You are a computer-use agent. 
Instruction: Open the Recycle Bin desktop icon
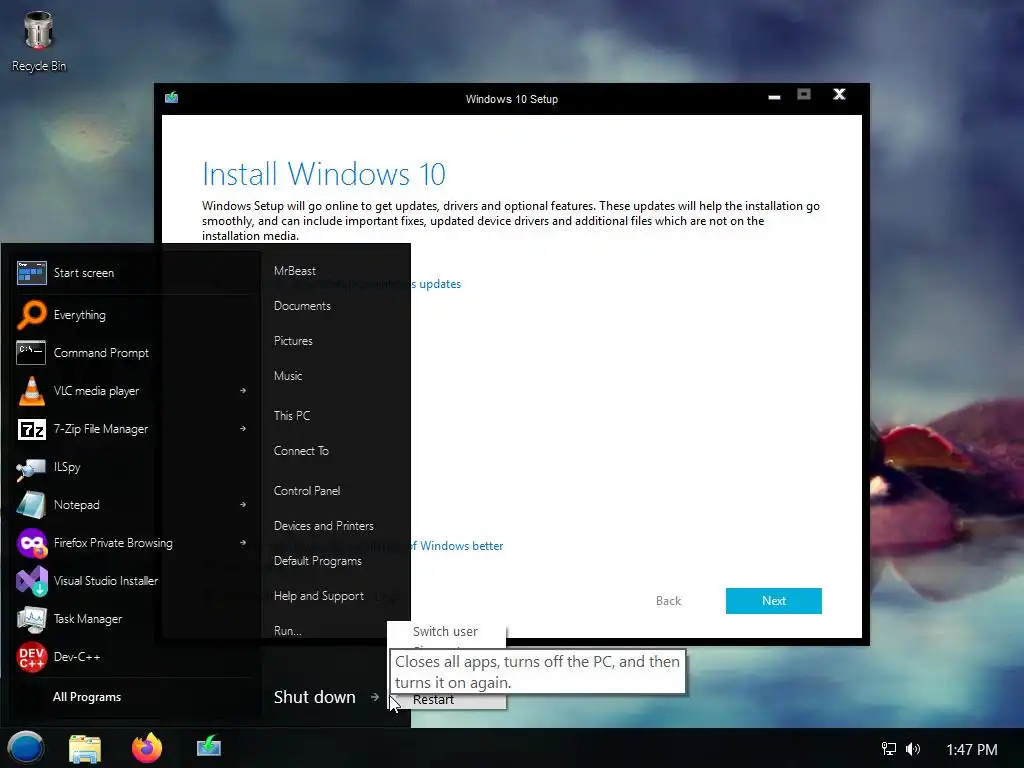[x=39, y=42]
